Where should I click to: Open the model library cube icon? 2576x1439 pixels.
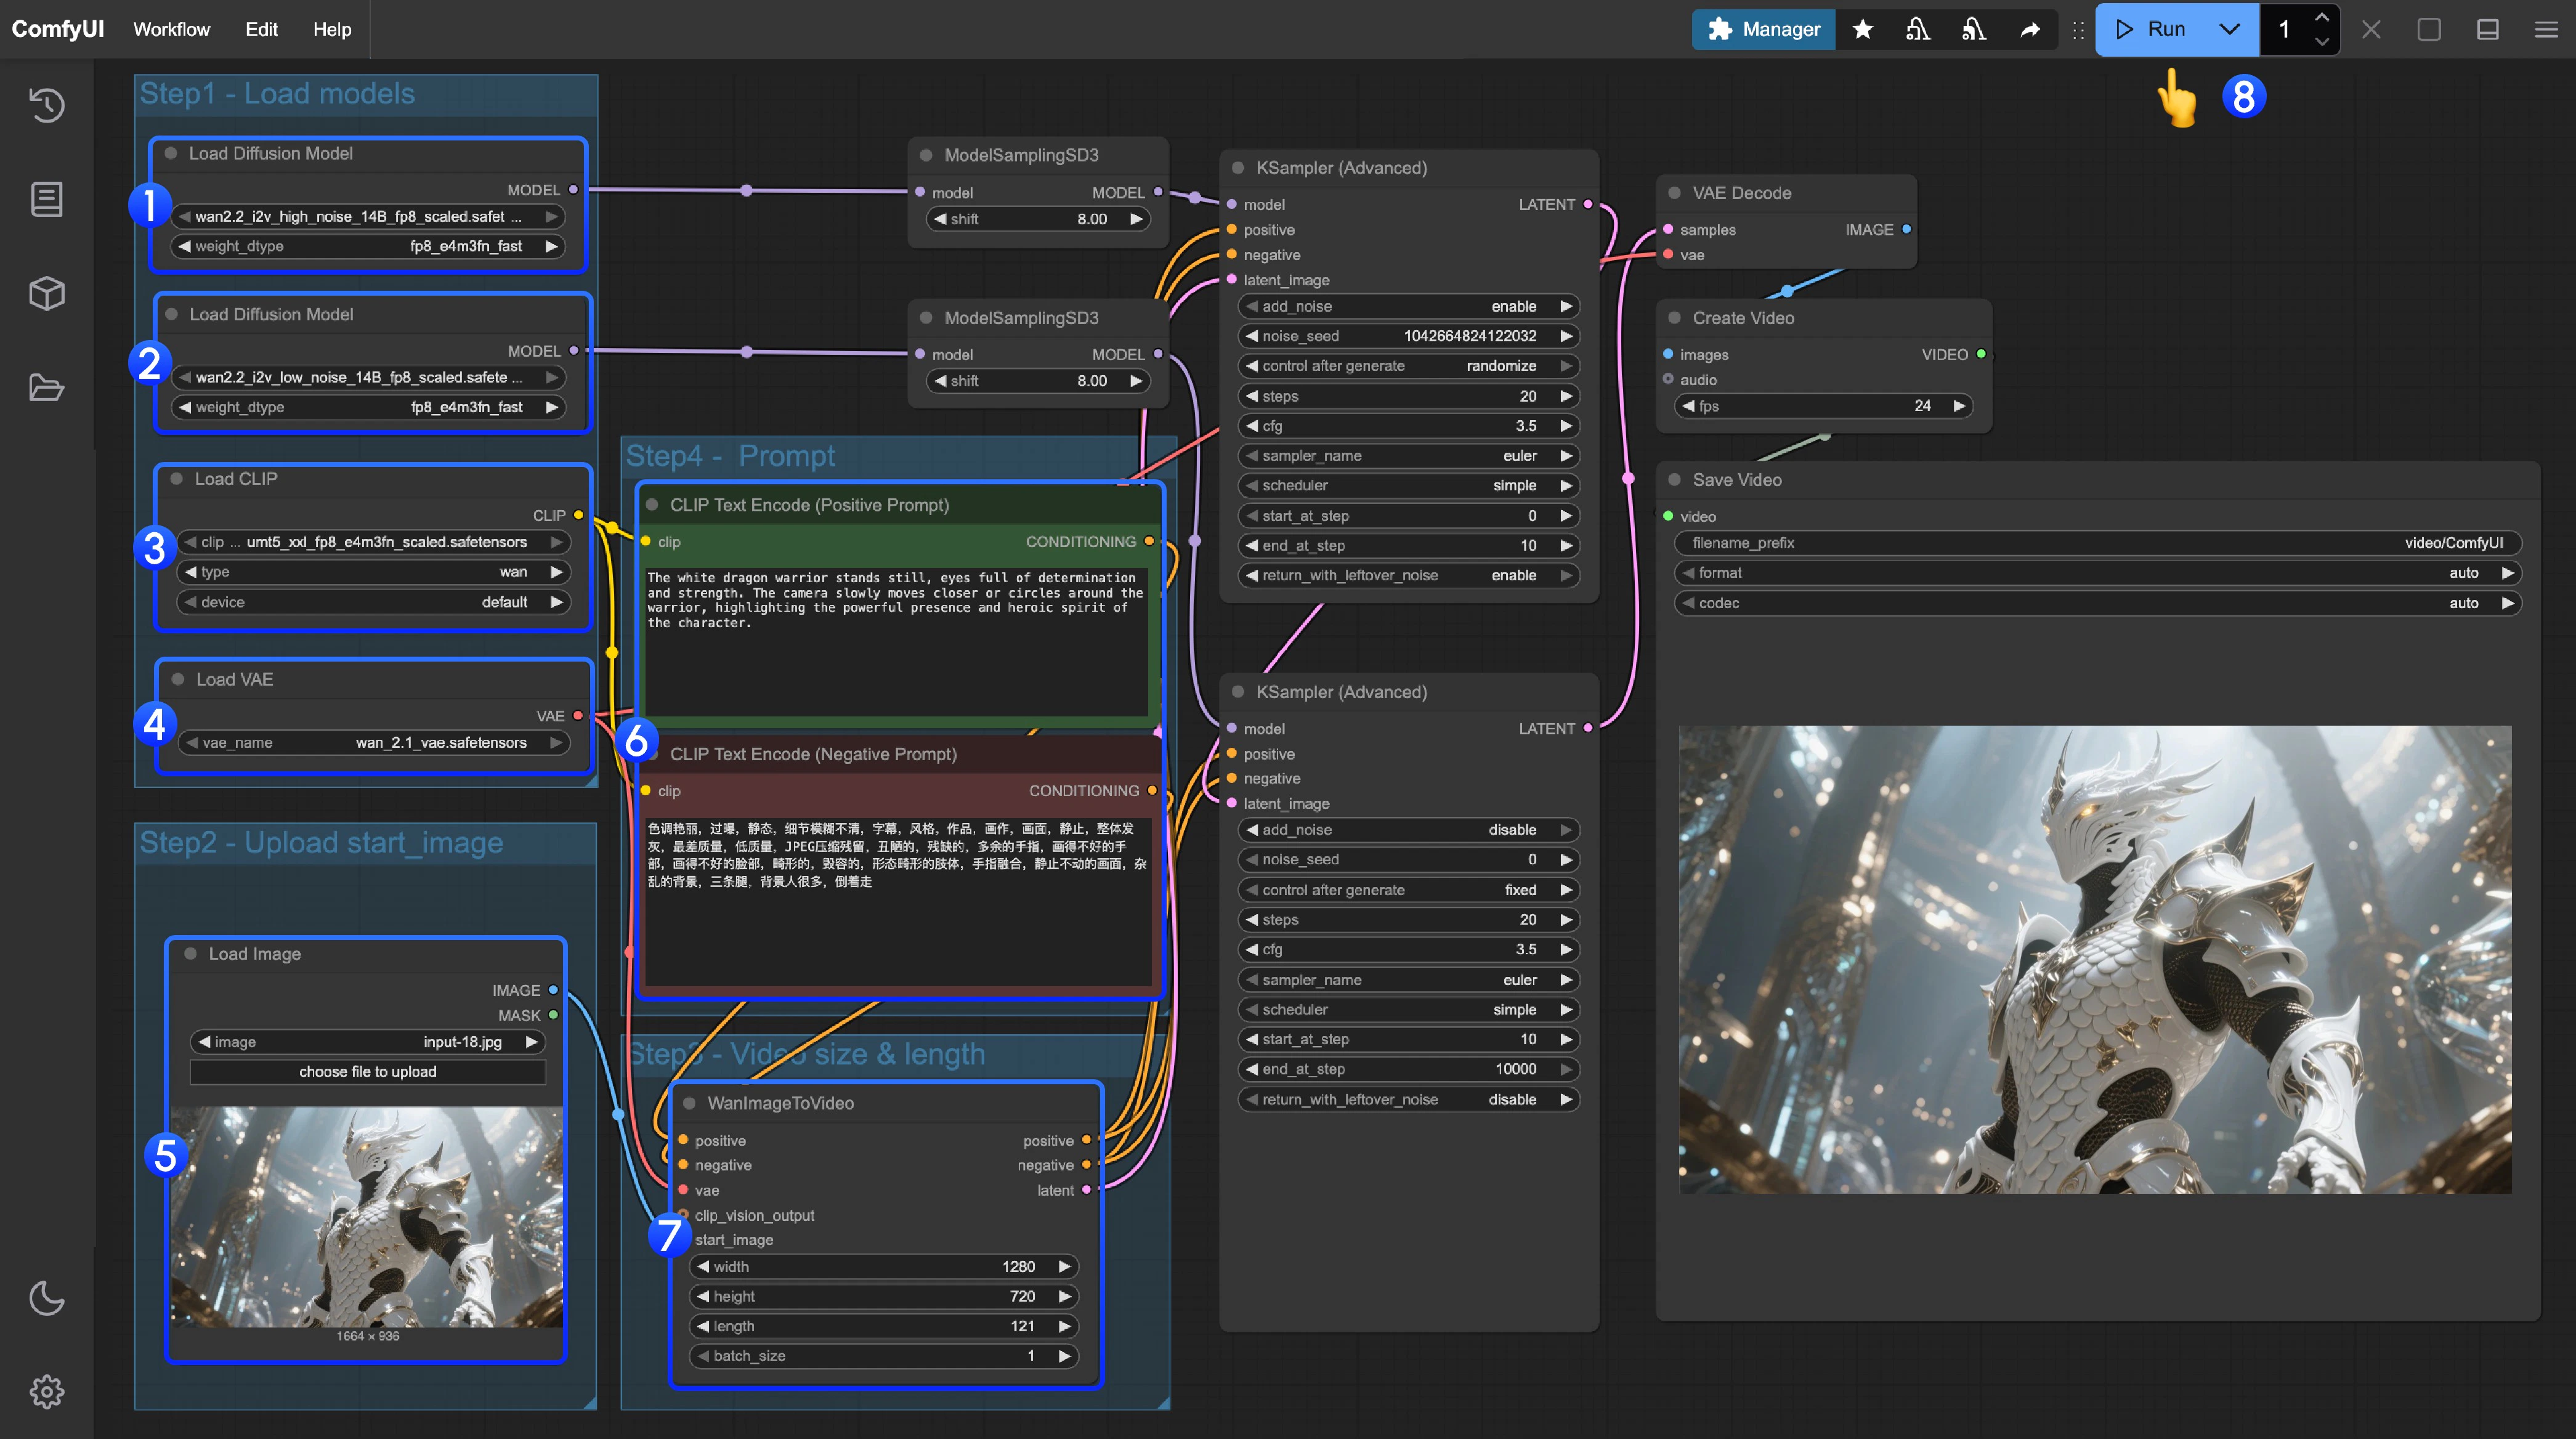[46, 293]
